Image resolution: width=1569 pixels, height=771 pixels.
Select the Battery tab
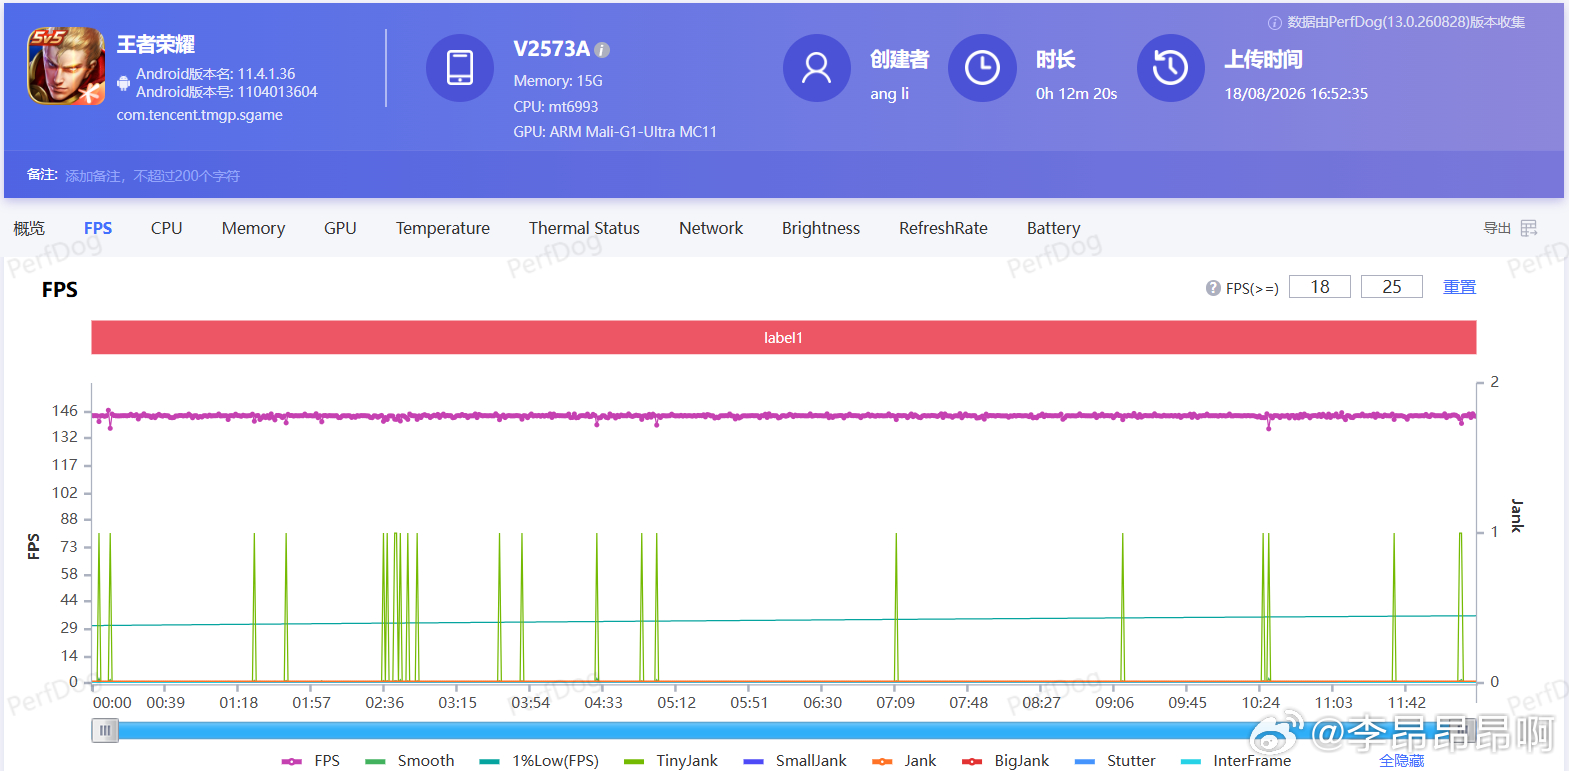point(1053,228)
